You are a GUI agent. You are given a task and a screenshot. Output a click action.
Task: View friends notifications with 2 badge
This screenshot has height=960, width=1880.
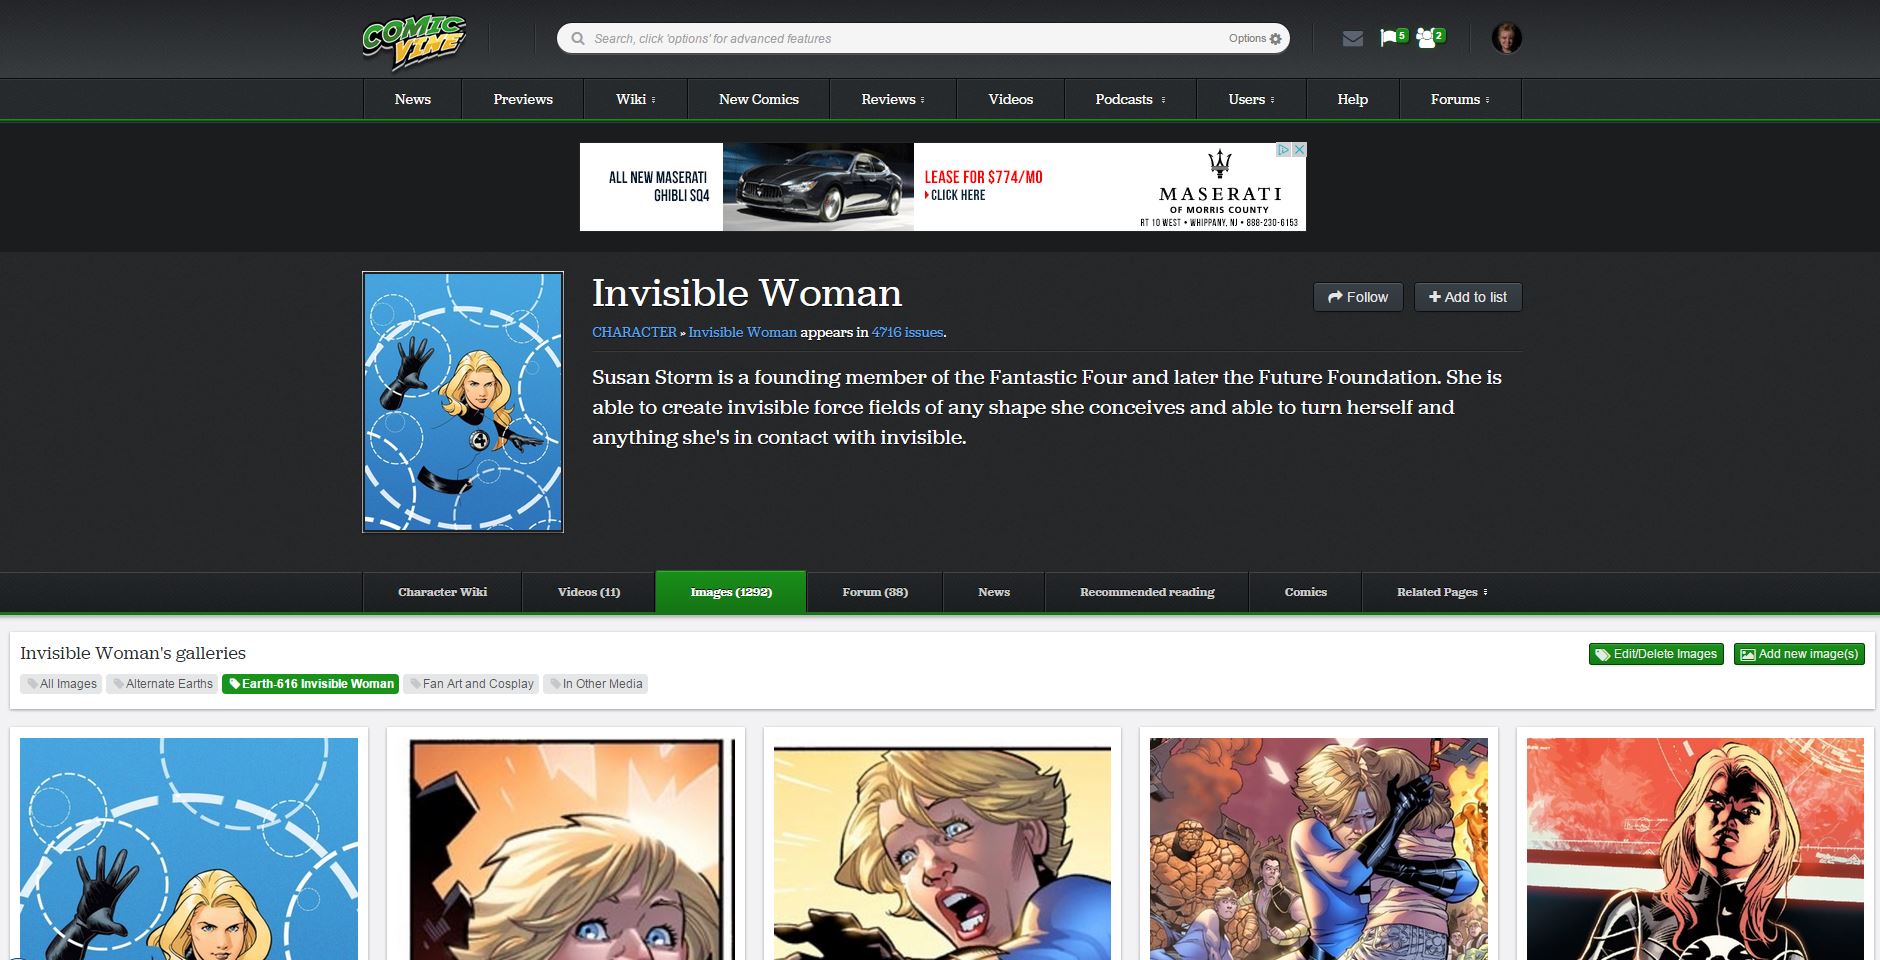tap(1430, 38)
